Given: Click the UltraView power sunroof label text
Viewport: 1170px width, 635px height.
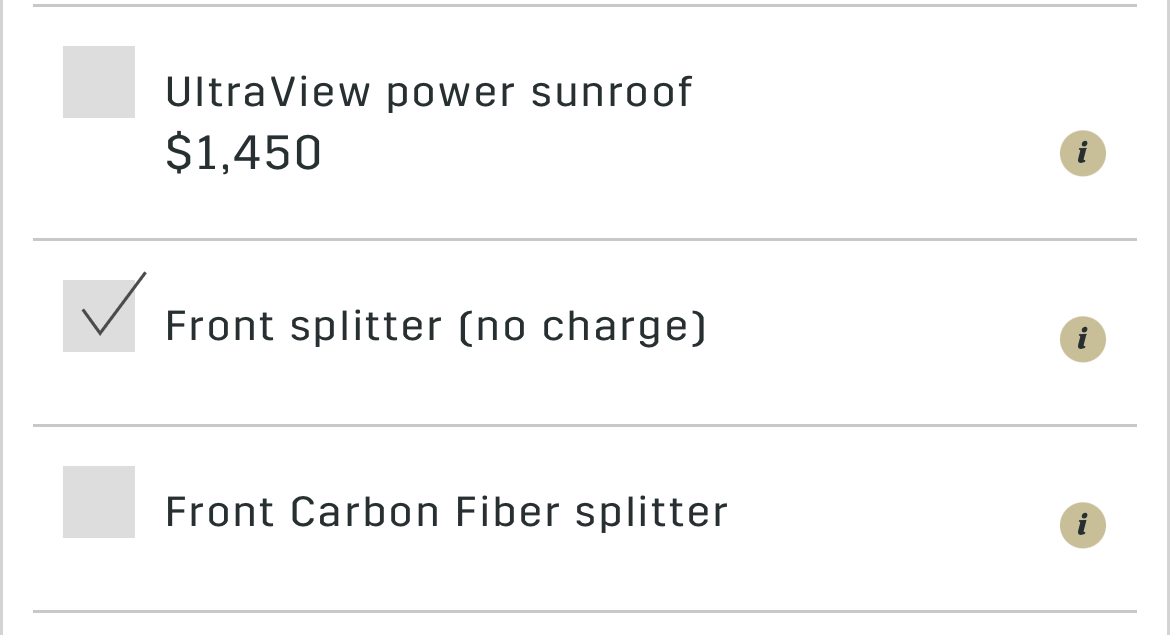Looking at the screenshot, I should (429, 93).
